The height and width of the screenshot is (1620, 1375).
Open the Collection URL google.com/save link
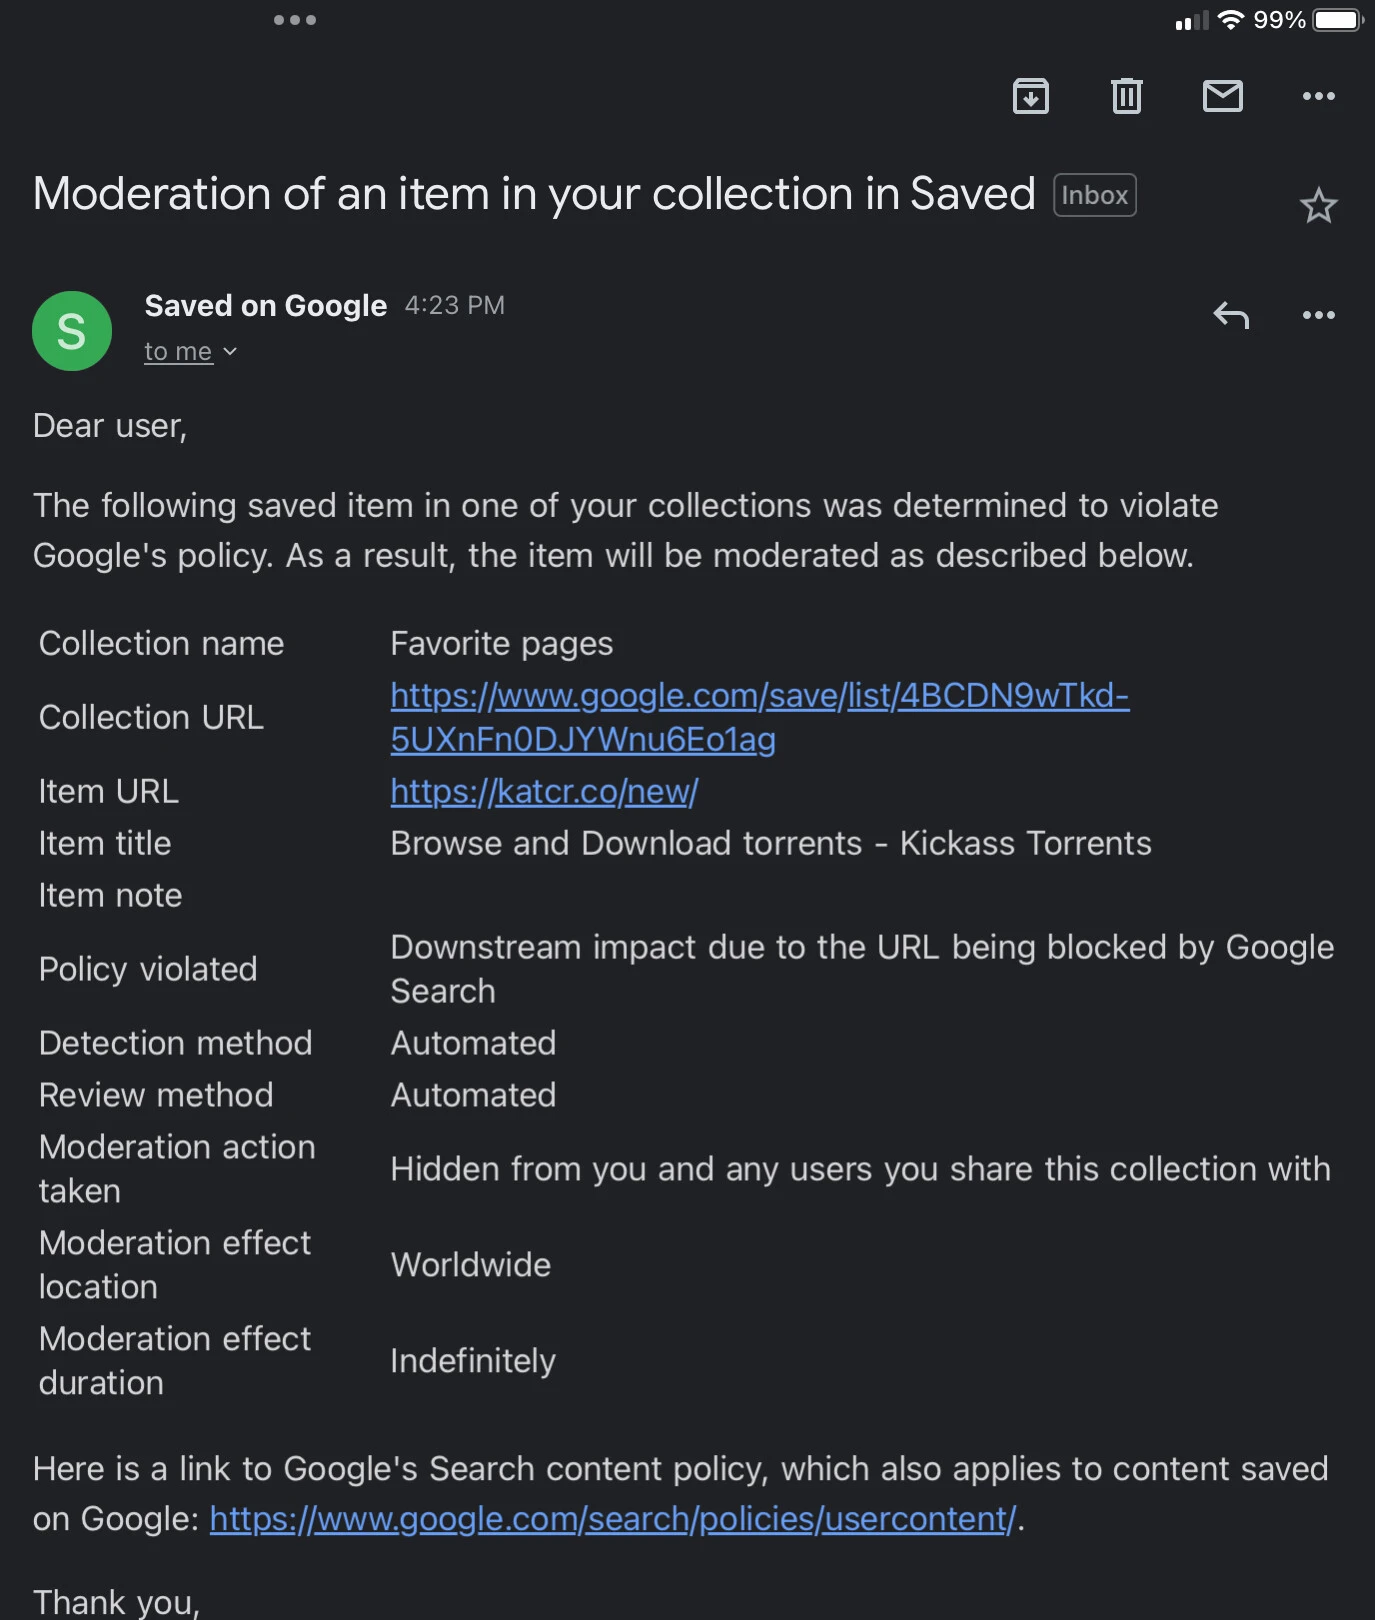coord(759,696)
